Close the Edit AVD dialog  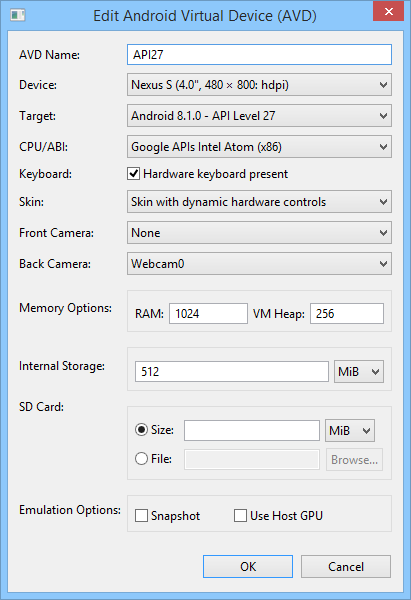[x=388, y=11]
